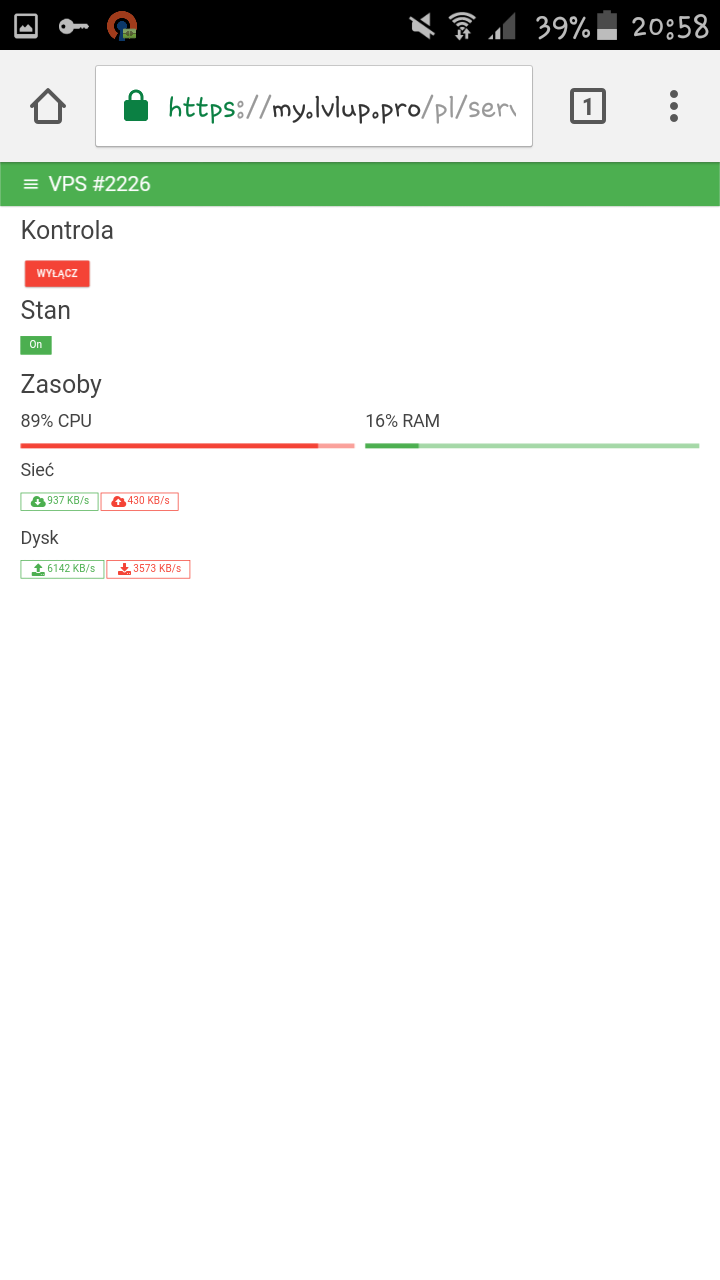Viewport: 720px width, 1280px height.
Task: Tap the VPN key status icon
Action: (74, 26)
